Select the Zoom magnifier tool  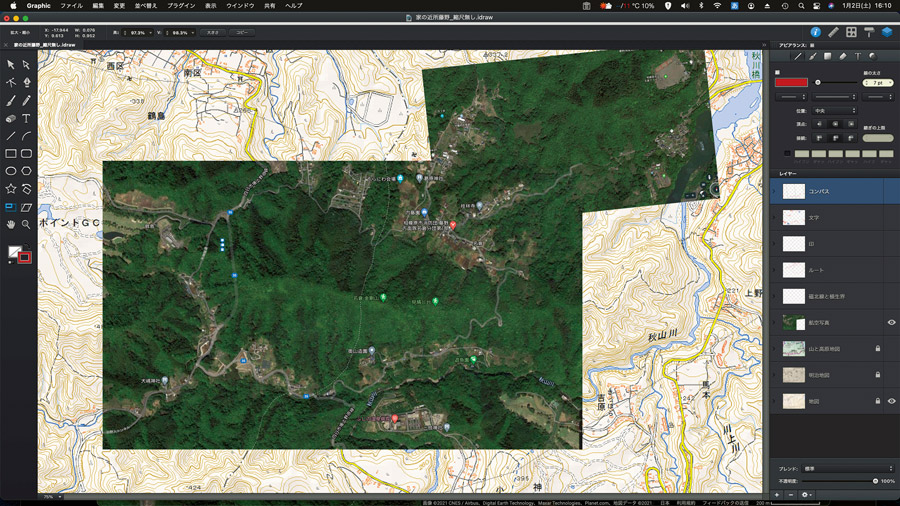(26, 224)
